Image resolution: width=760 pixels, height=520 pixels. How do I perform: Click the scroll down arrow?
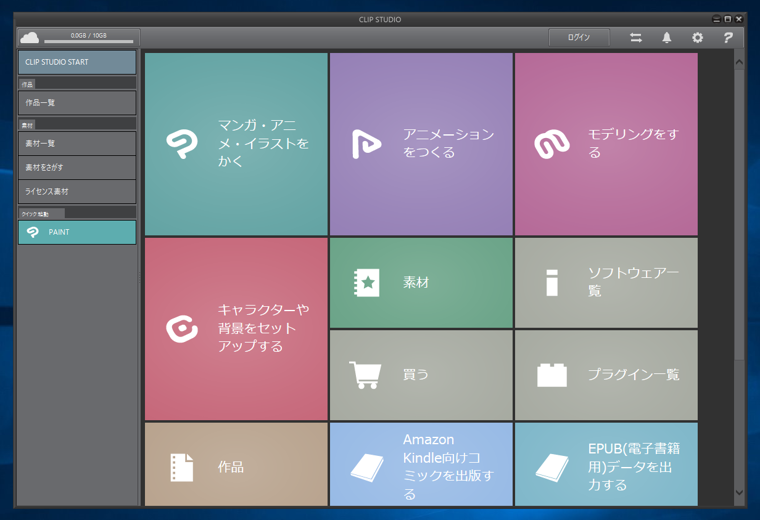739,492
